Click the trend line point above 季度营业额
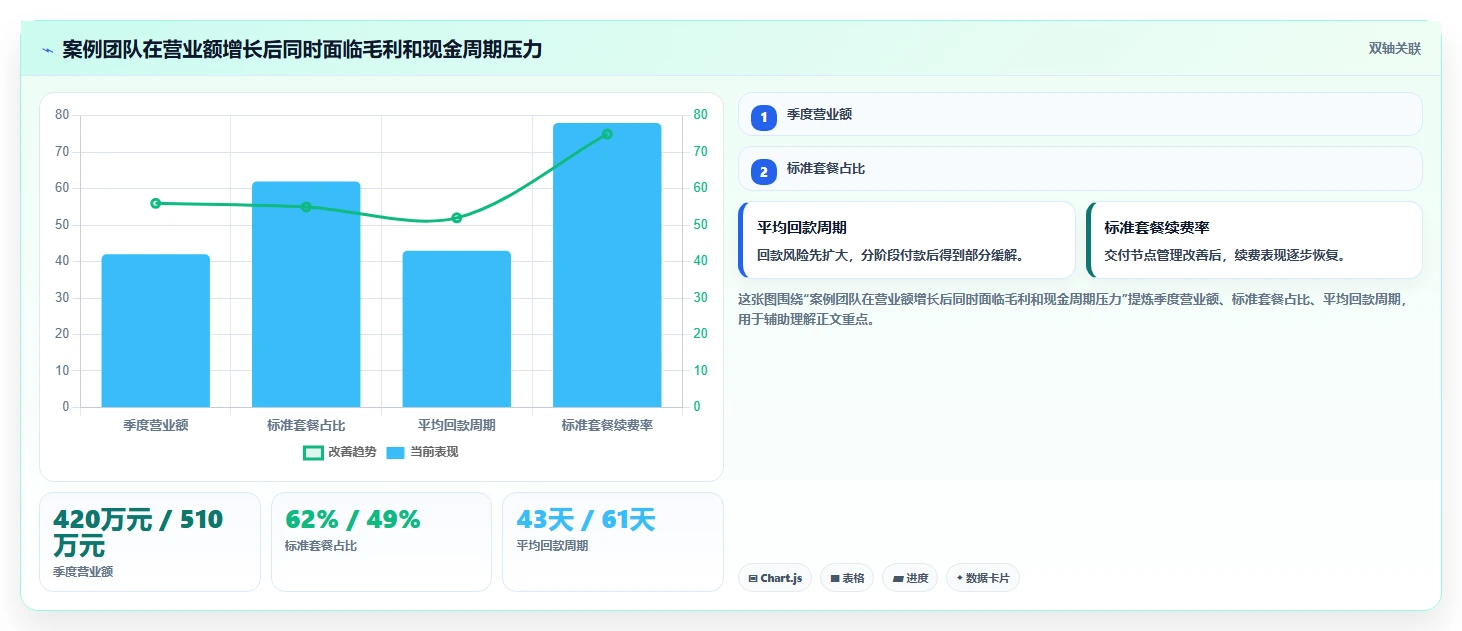 (156, 203)
